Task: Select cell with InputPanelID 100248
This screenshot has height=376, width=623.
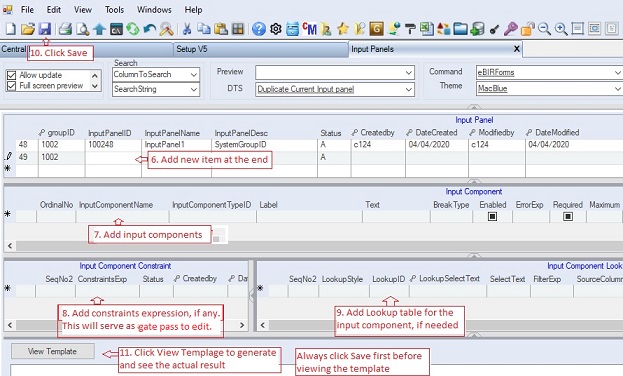Action: [x=113, y=145]
